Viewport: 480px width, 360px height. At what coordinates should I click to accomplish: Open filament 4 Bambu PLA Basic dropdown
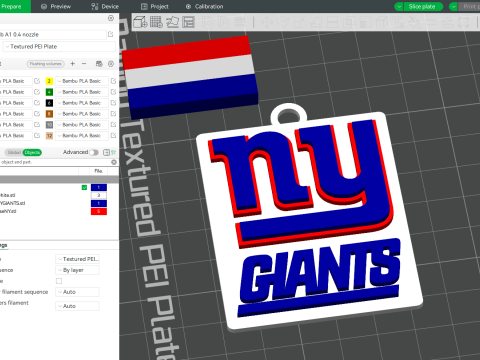[82, 92]
